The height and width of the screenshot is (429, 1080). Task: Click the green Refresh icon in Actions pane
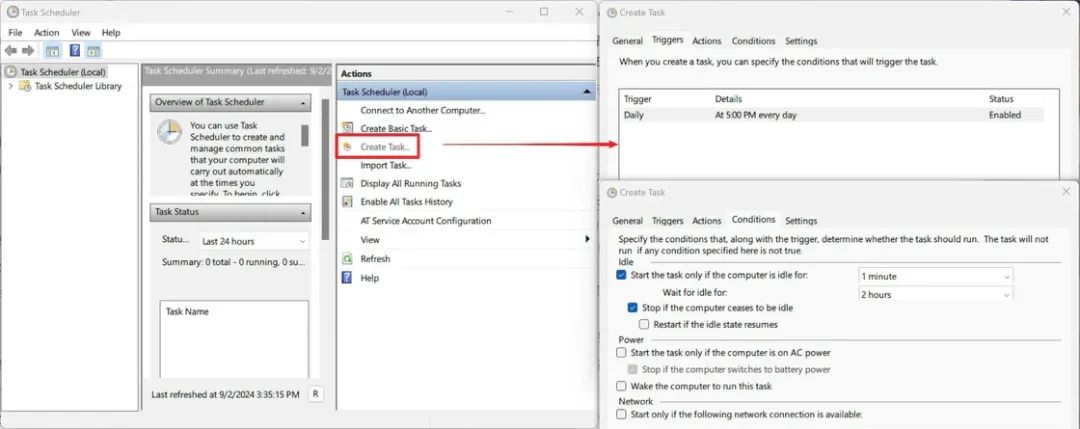(x=348, y=259)
